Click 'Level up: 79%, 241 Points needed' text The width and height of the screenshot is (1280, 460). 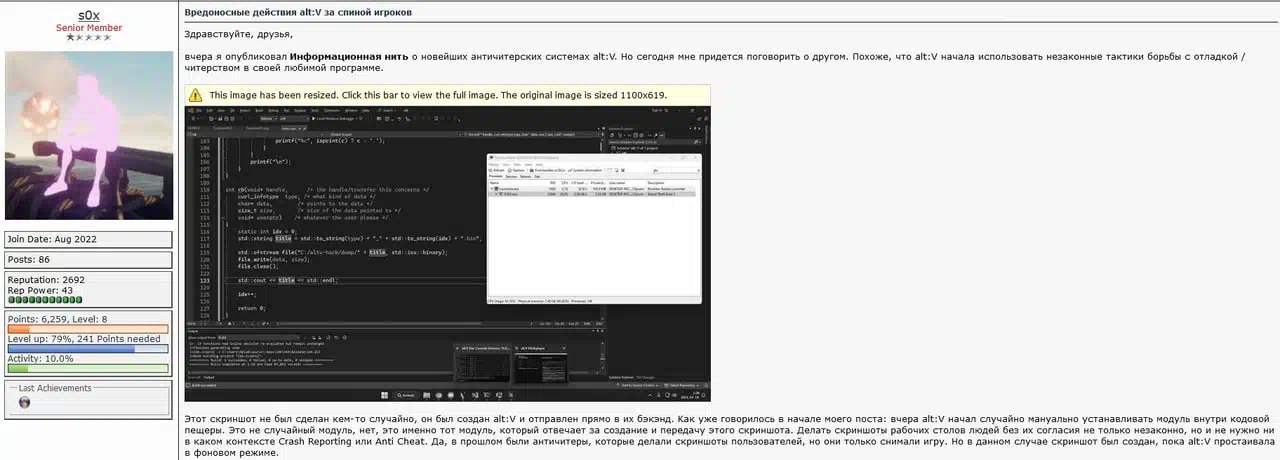tap(84, 339)
